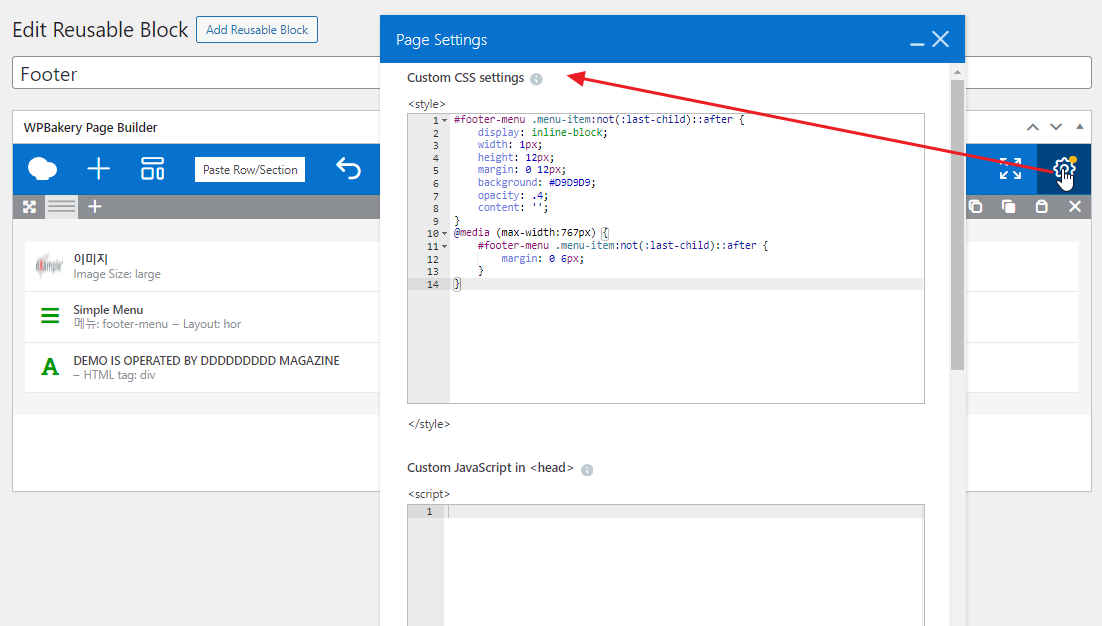Open page settings gear icon
Viewport: 1102px width, 626px height.
click(x=1064, y=169)
